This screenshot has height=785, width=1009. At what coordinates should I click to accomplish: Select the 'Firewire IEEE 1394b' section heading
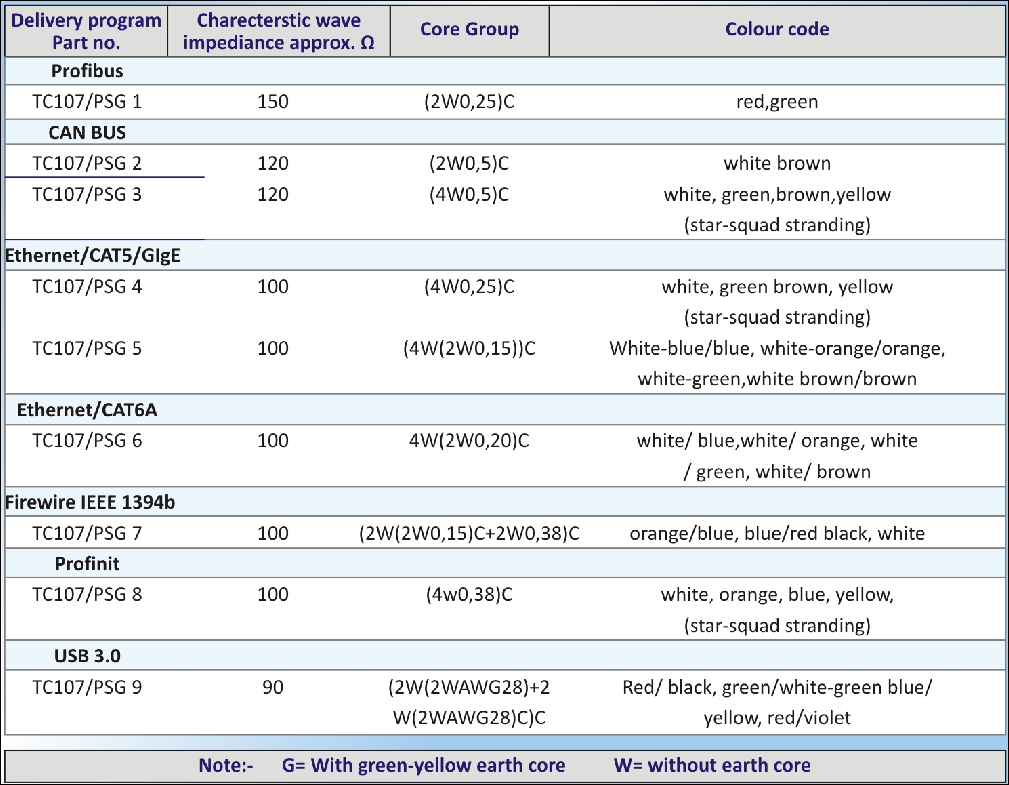90,503
